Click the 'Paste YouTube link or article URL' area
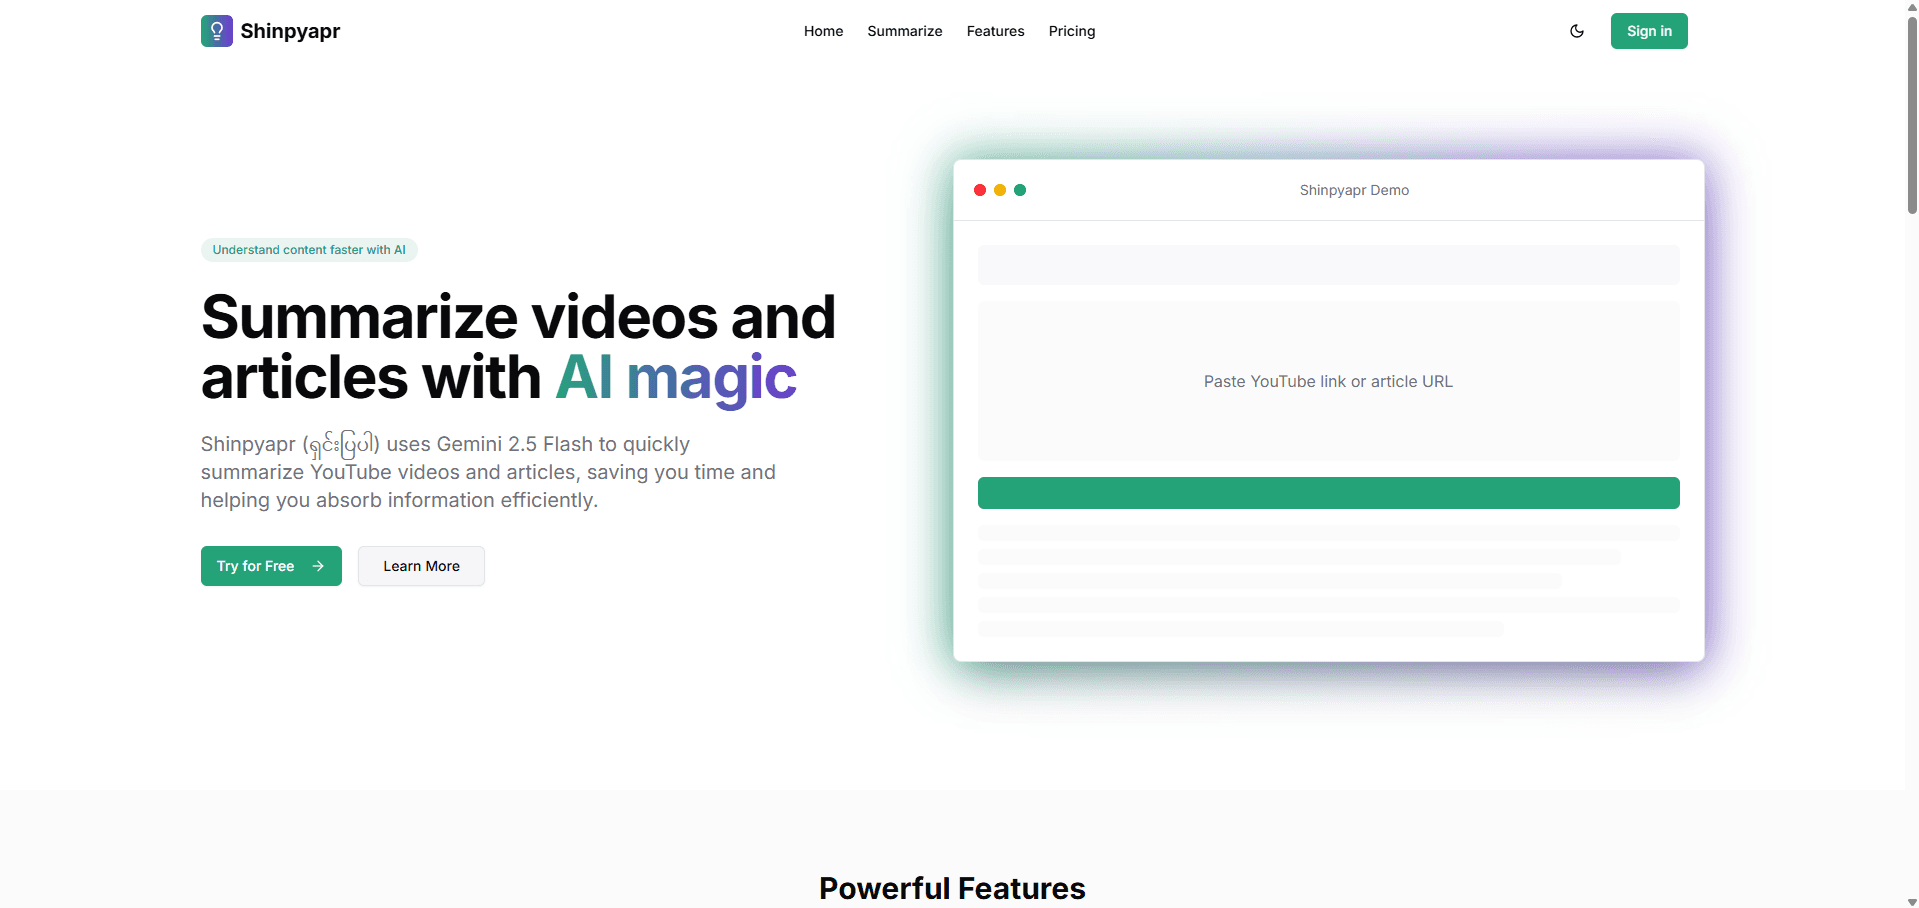 pos(1328,381)
